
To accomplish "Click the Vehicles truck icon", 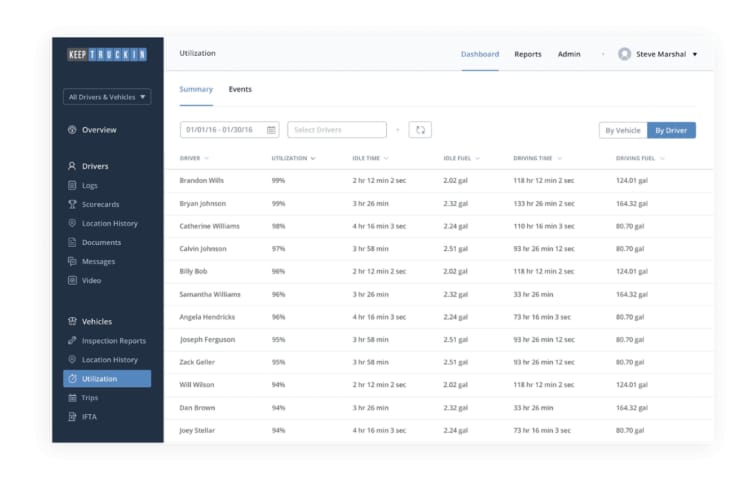I will [72, 321].
